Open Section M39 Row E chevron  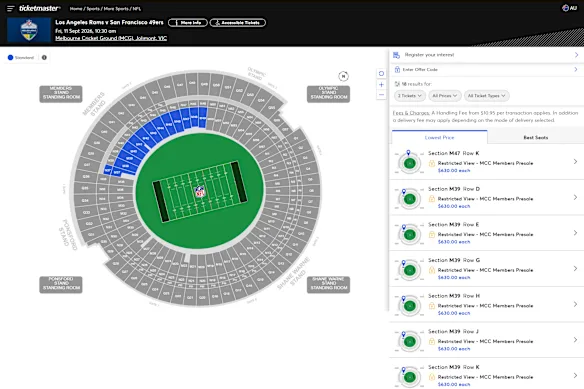tap(575, 233)
